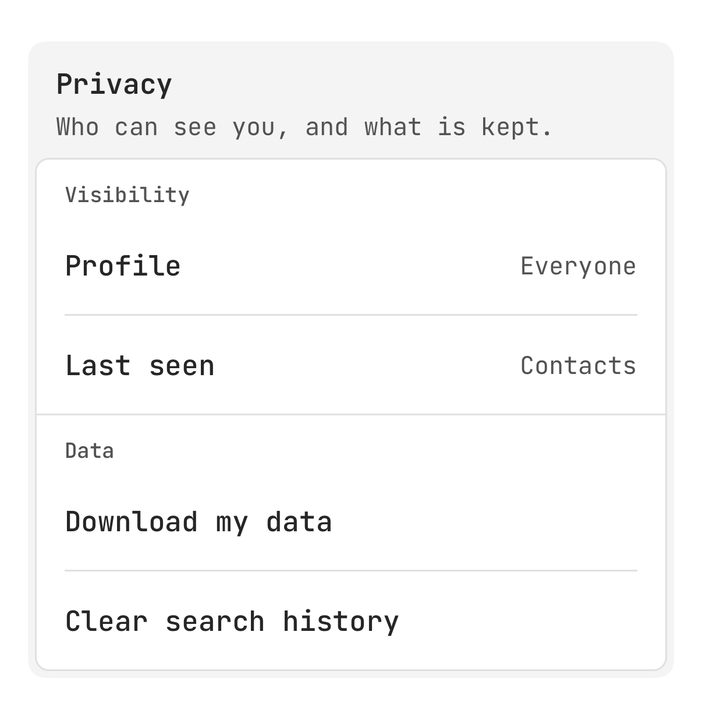Click the Privacy heading
This screenshot has height=720, width=702.
pyautogui.click(x=114, y=84)
